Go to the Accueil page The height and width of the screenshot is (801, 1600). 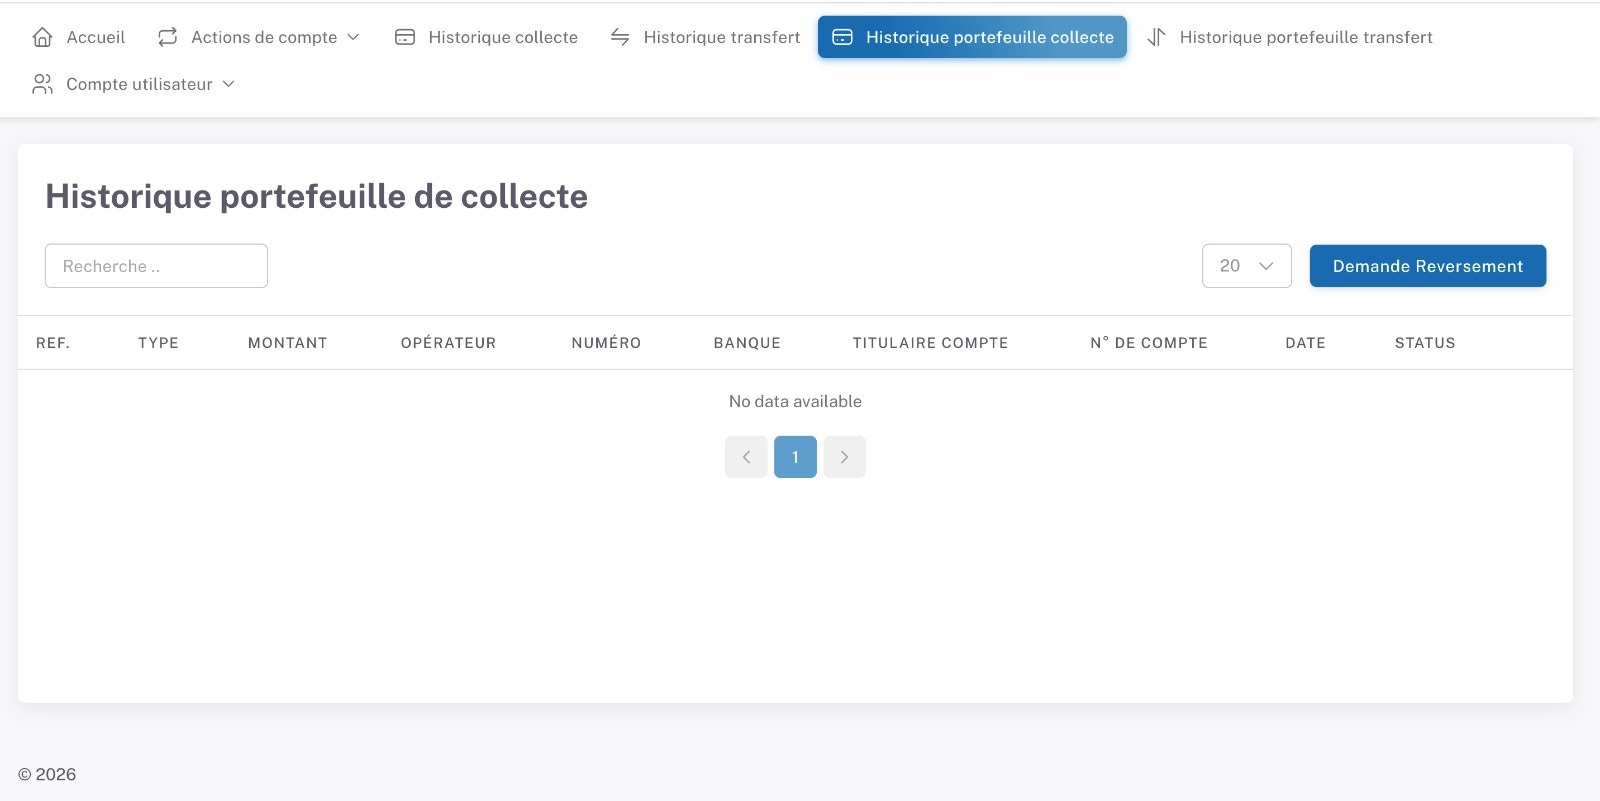[79, 37]
